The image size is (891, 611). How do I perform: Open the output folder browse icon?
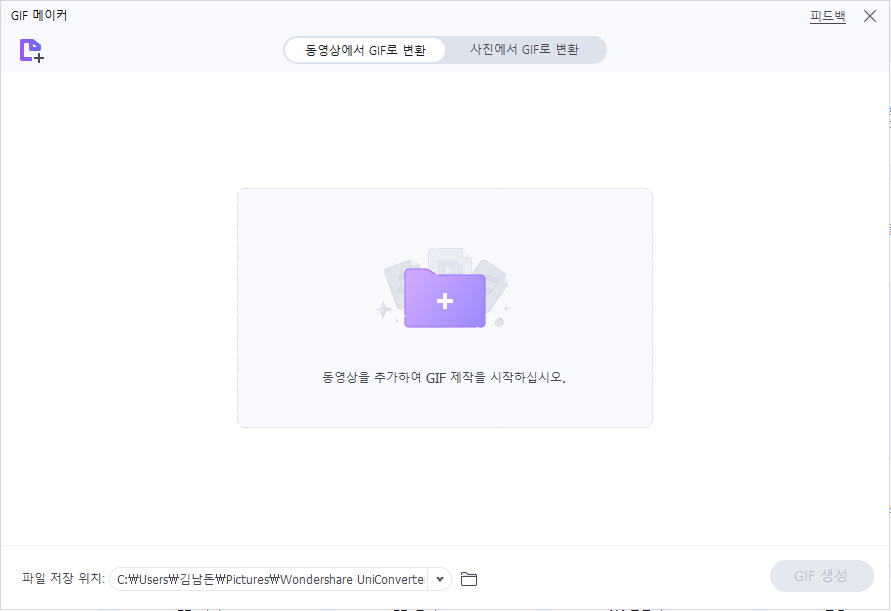click(469, 579)
